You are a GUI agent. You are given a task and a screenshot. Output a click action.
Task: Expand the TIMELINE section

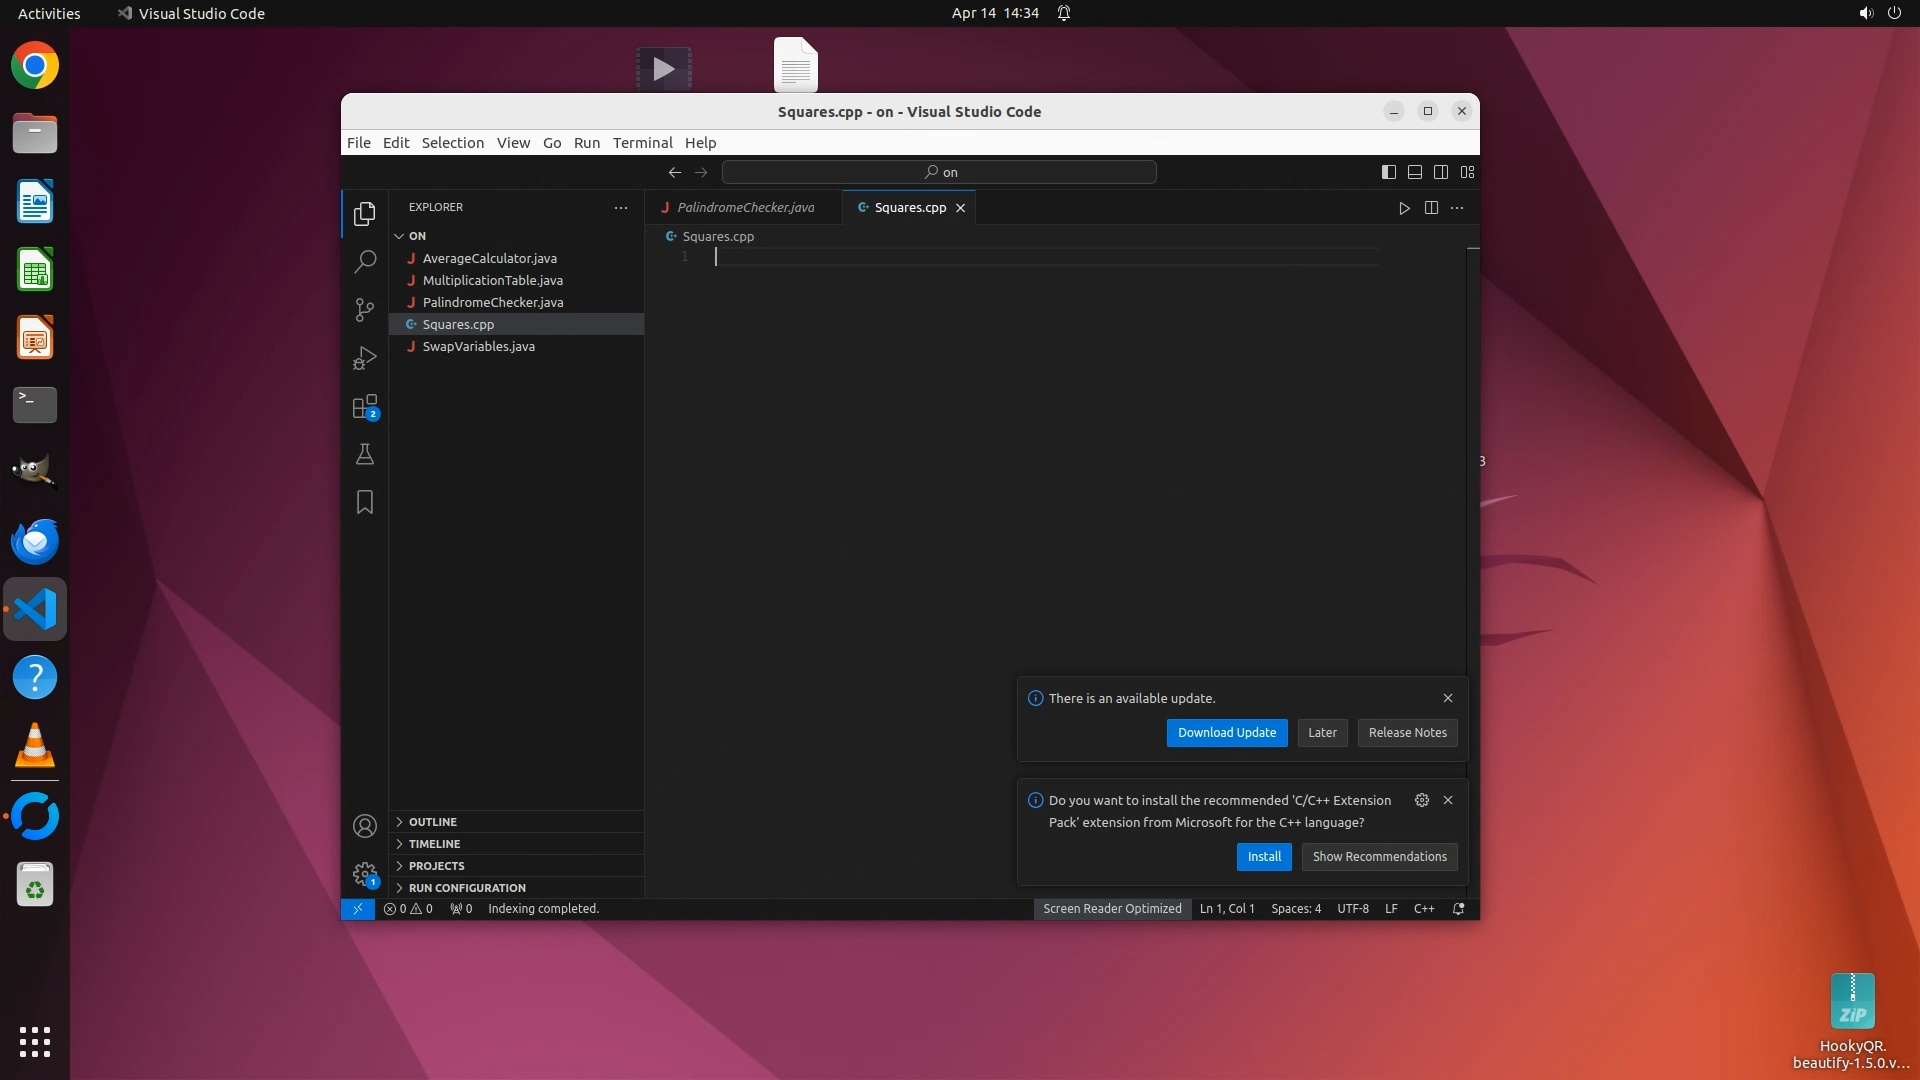pyautogui.click(x=434, y=844)
